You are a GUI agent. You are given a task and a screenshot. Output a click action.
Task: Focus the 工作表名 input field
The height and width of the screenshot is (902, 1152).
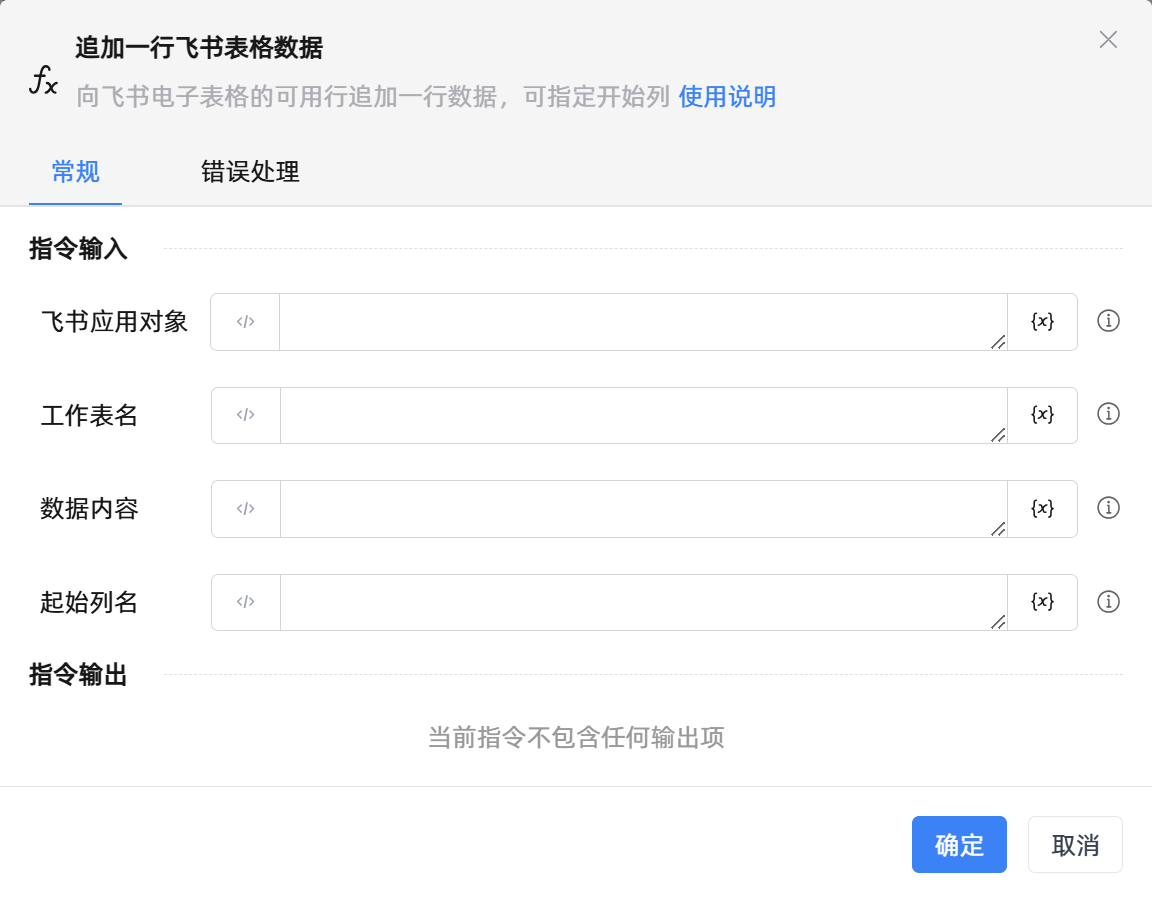(643, 415)
